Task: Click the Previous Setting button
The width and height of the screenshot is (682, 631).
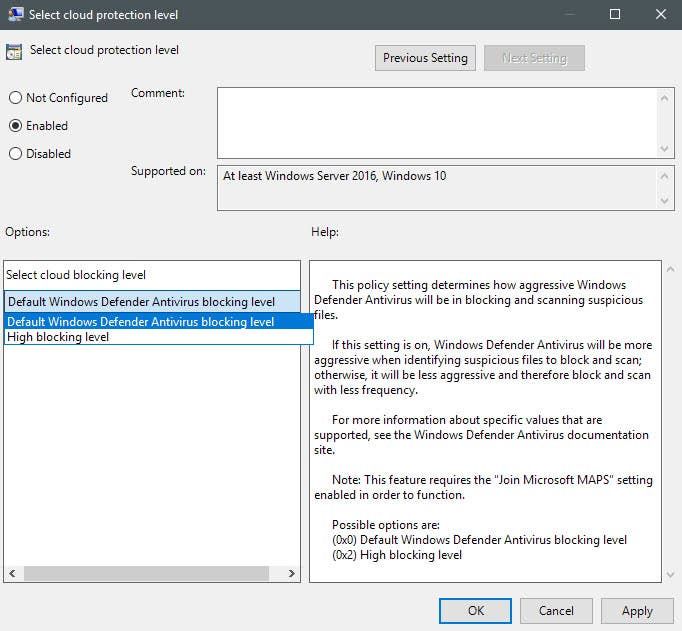Action: [x=425, y=58]
